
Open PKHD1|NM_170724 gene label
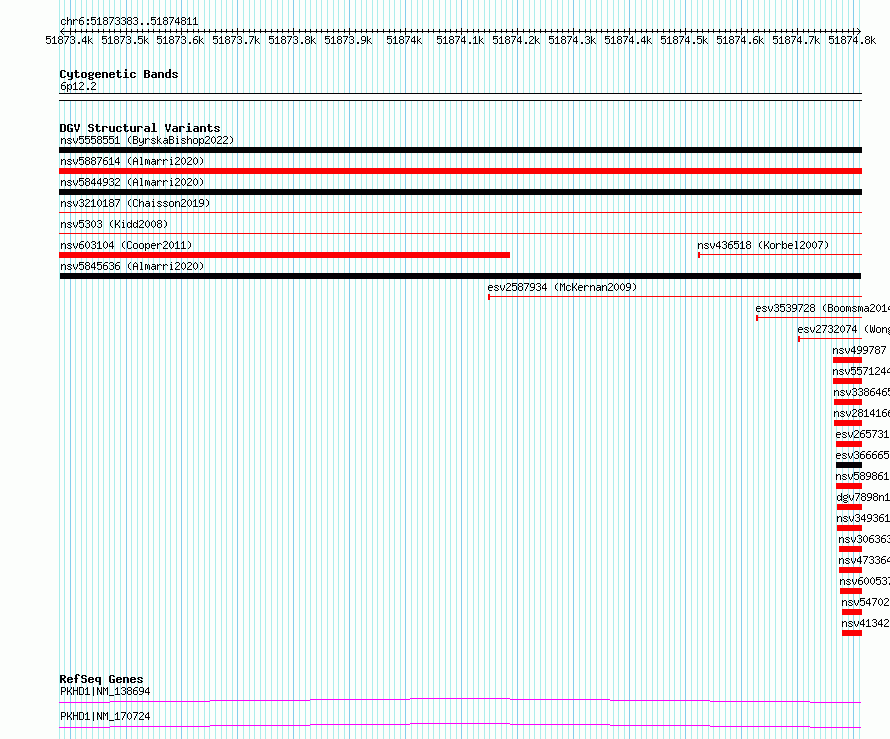click(105, 716)
